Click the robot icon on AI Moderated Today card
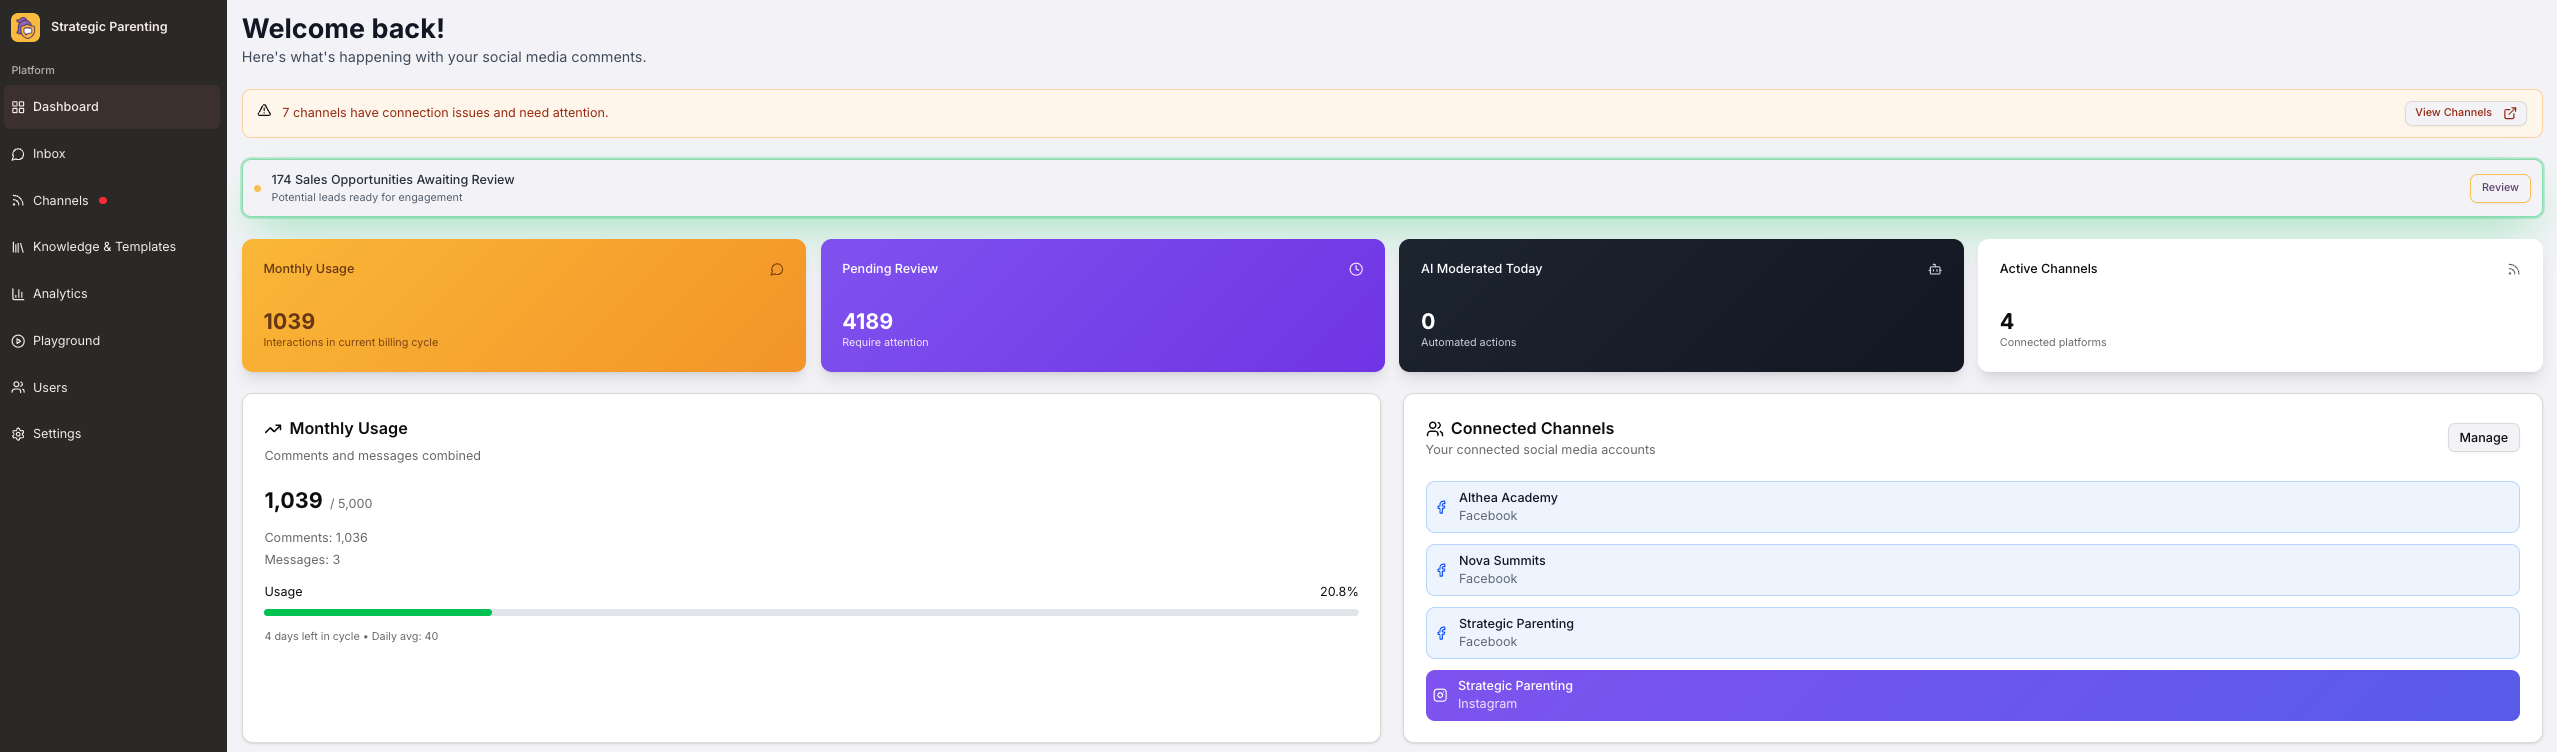The height and width of the screenshot is (752, 2557). [x=1935, y=269]
